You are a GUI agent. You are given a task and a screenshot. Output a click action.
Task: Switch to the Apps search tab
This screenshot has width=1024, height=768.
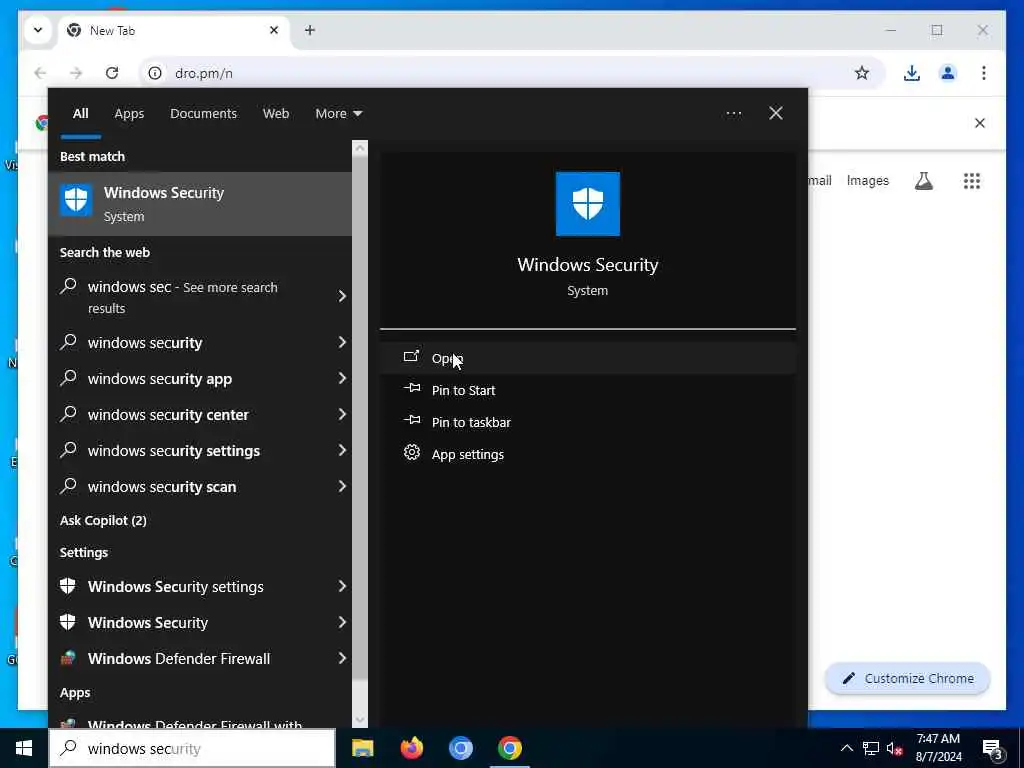pos(129,114)
